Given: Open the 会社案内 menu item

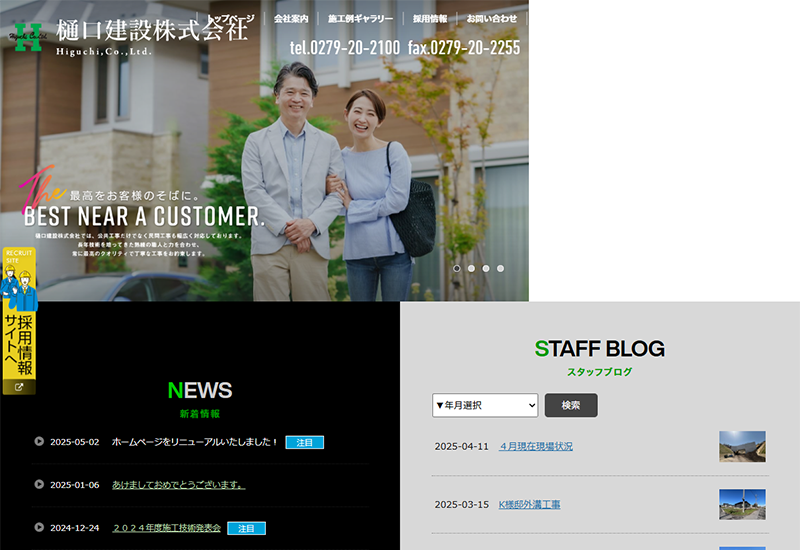Looking at the screenshot, I should [x=291, y=19].
